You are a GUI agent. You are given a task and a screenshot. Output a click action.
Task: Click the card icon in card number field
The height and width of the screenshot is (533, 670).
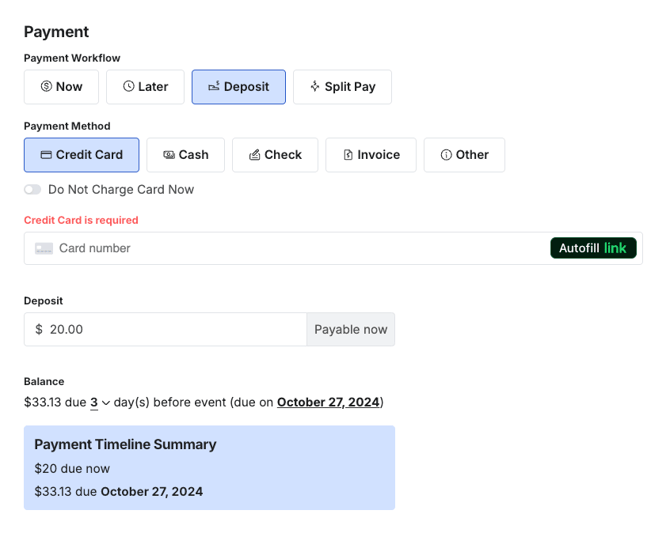point(44,248)
